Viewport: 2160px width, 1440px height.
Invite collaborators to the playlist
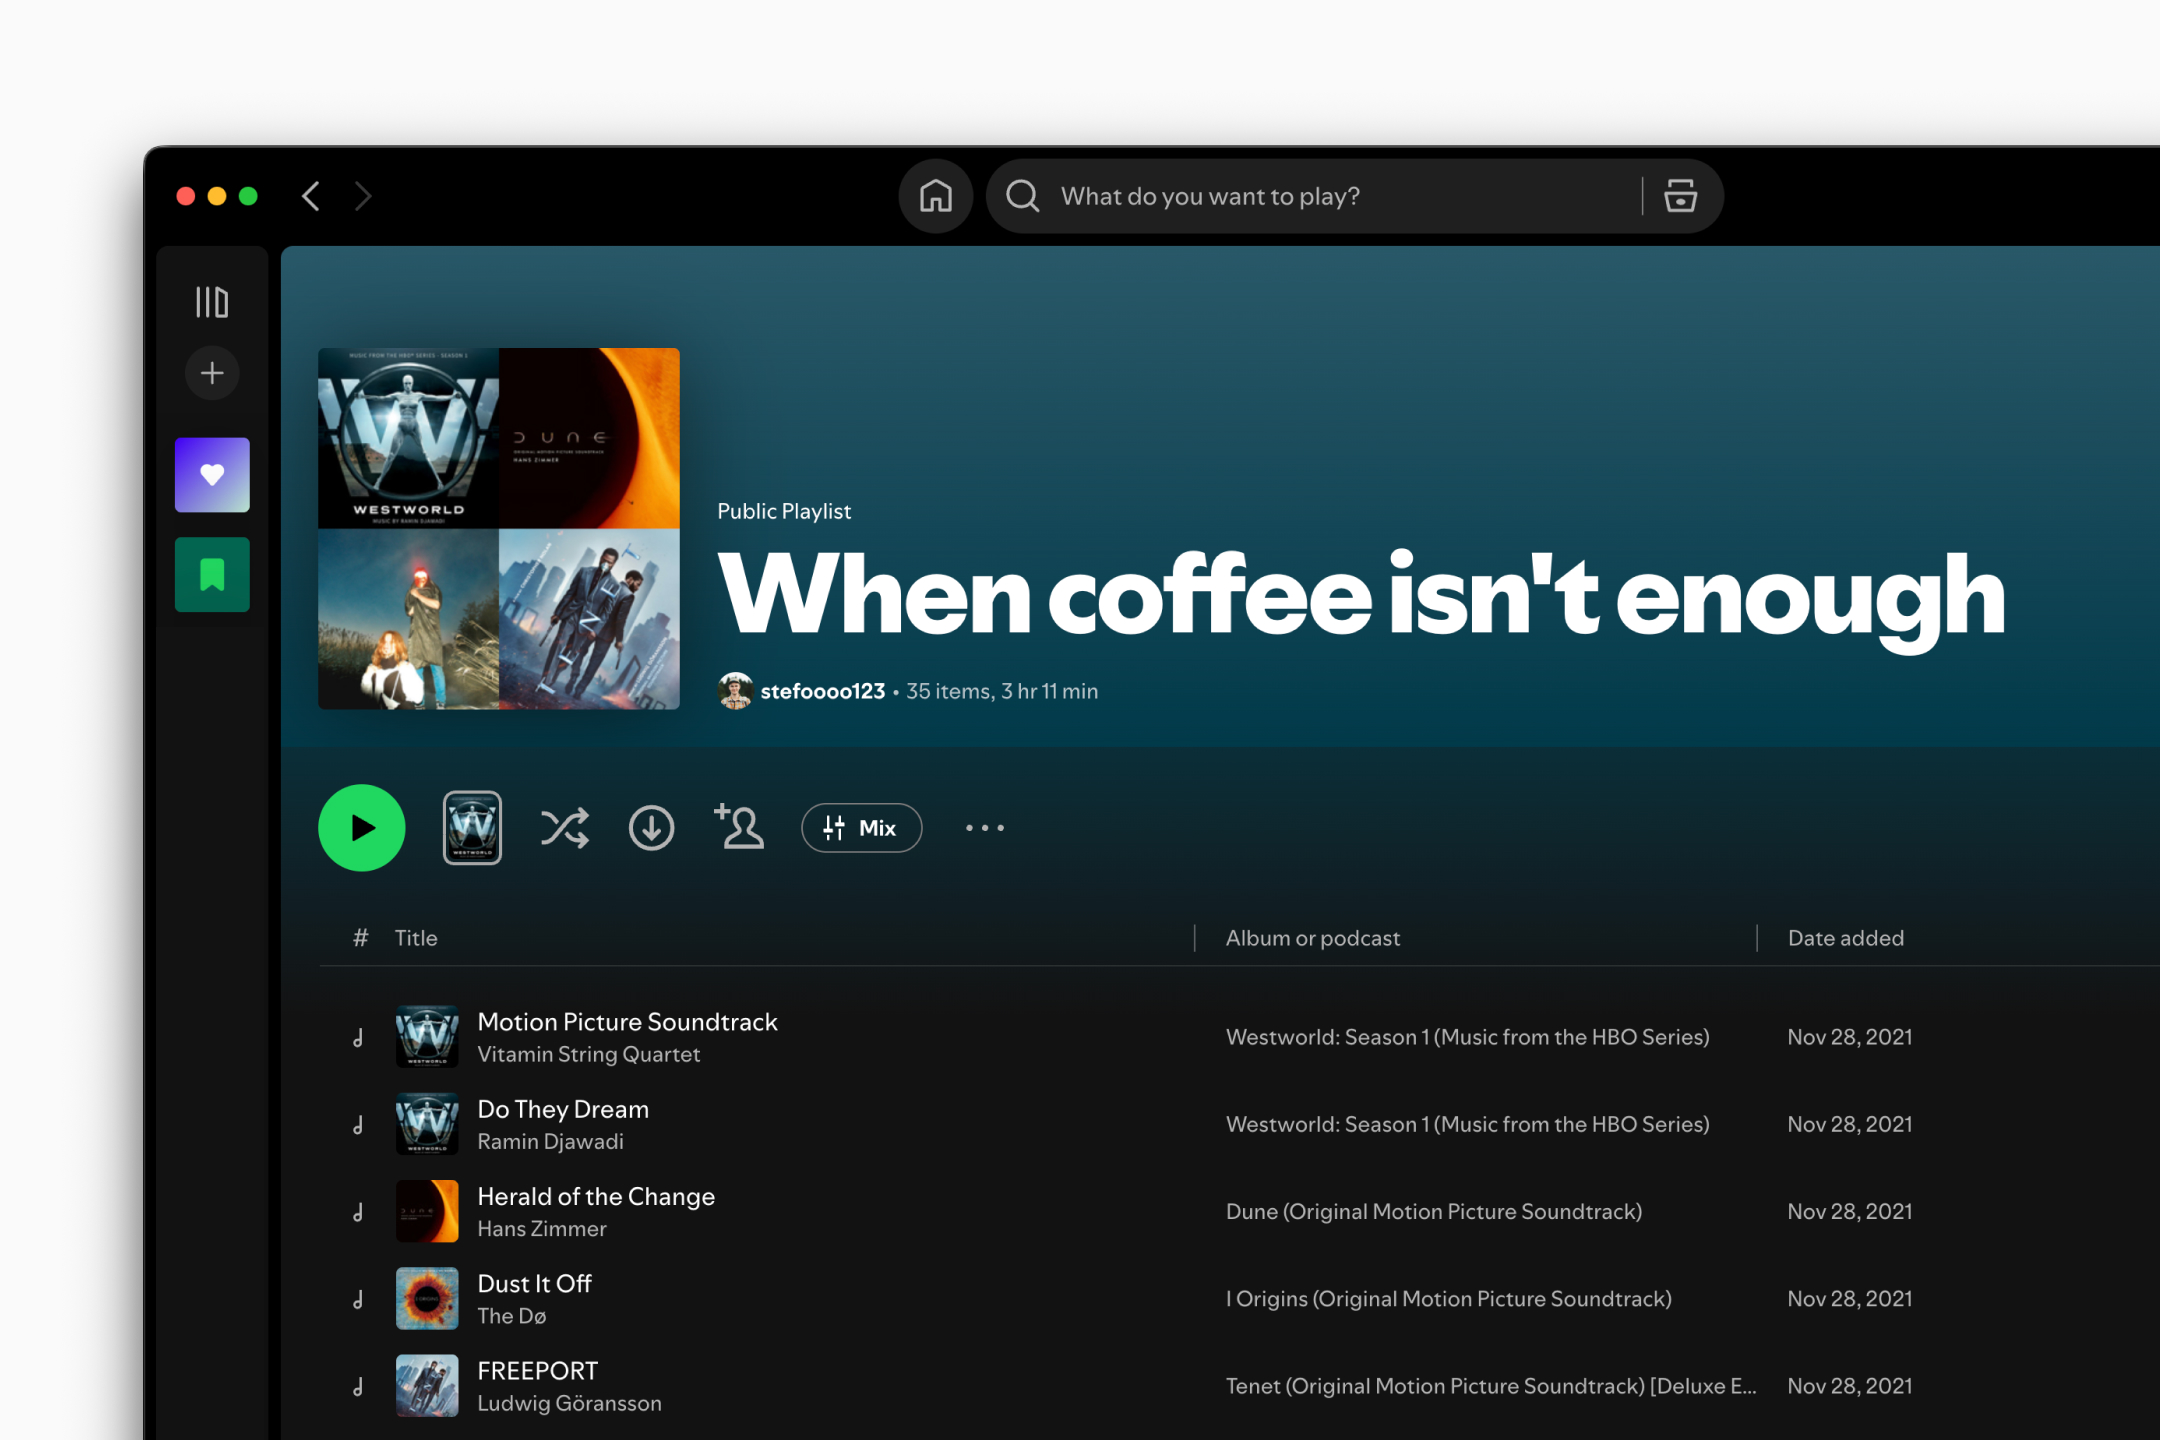click(739, 828)
